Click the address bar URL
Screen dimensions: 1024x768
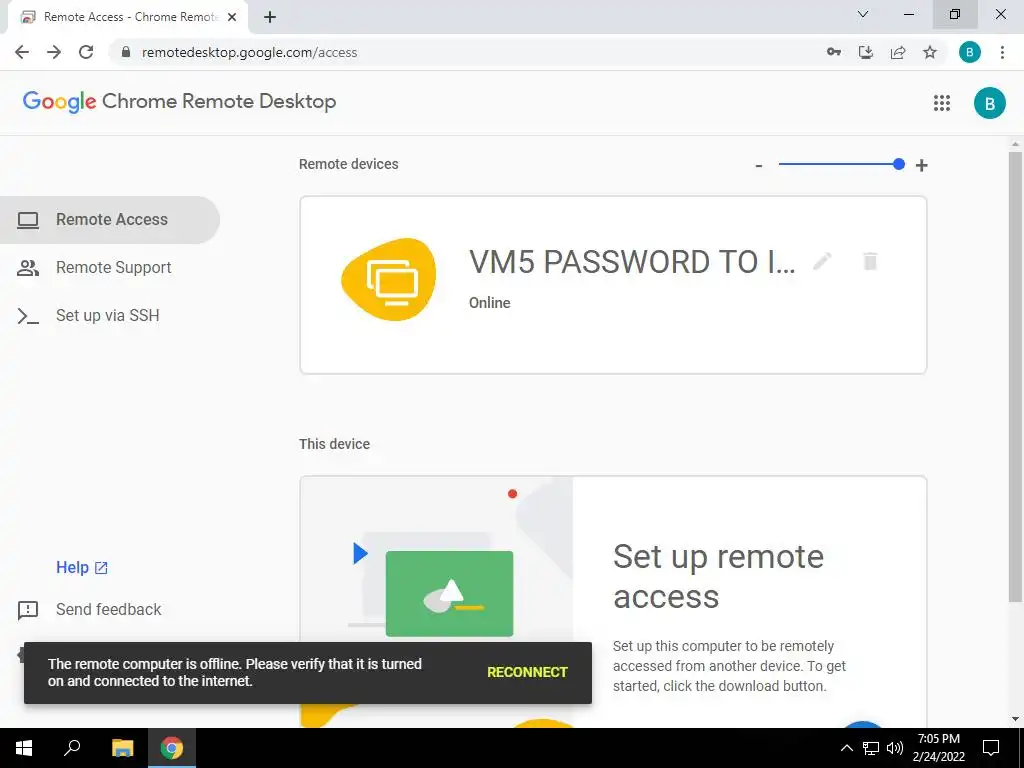249,52
